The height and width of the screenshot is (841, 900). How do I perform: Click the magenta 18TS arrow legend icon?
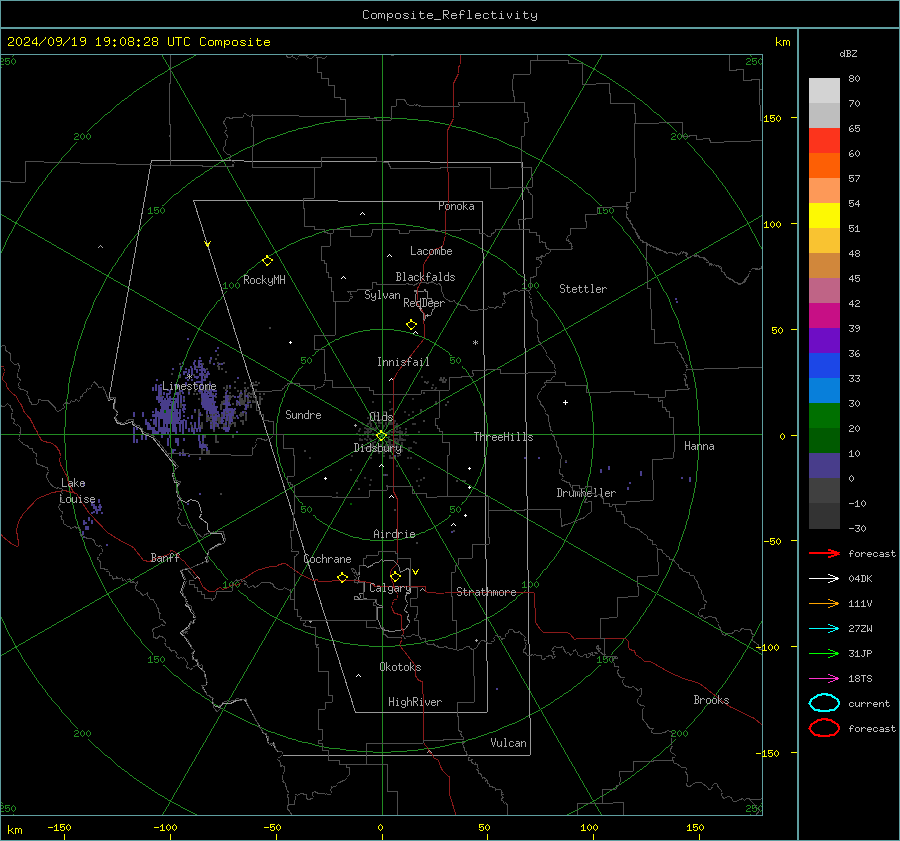[824, 679]
